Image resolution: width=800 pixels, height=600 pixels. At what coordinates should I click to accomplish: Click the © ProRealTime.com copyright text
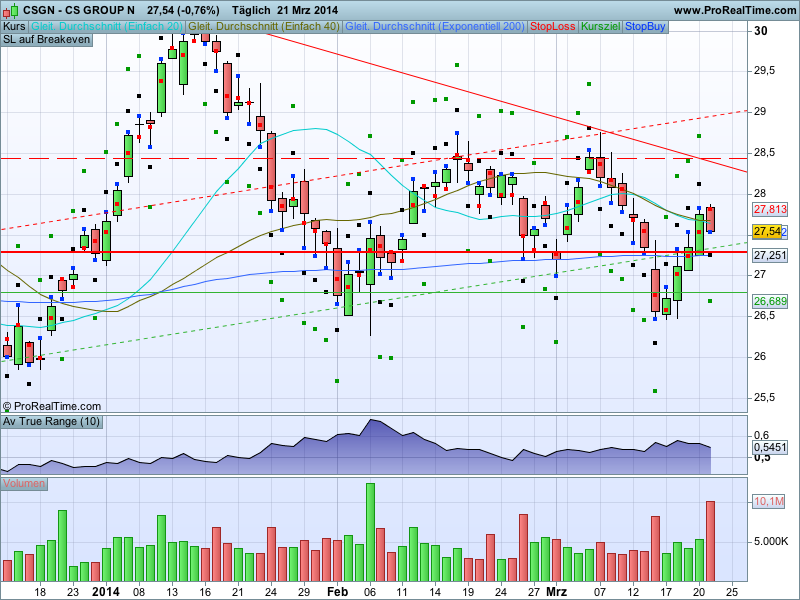point(52,407)
